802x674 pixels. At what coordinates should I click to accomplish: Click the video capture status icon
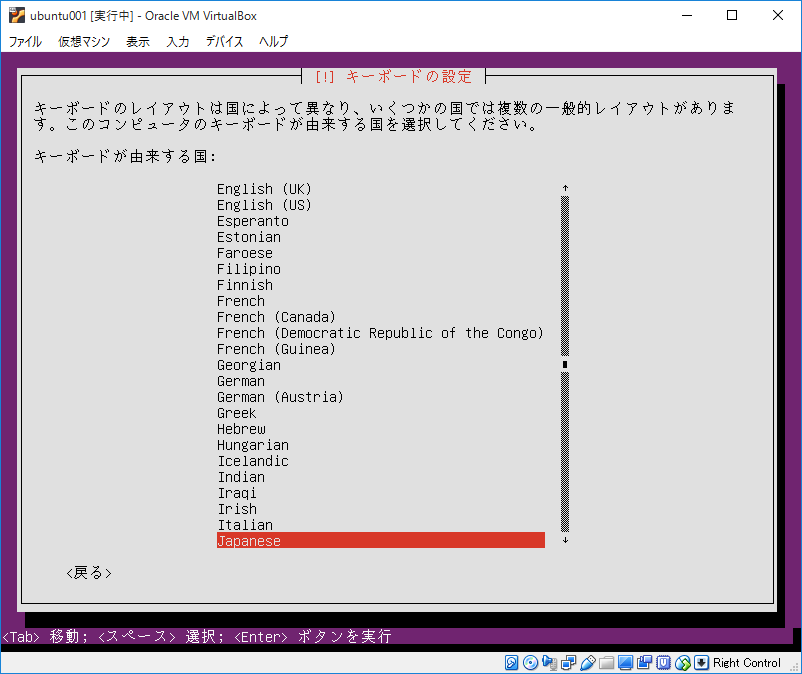tap(644, 663)
